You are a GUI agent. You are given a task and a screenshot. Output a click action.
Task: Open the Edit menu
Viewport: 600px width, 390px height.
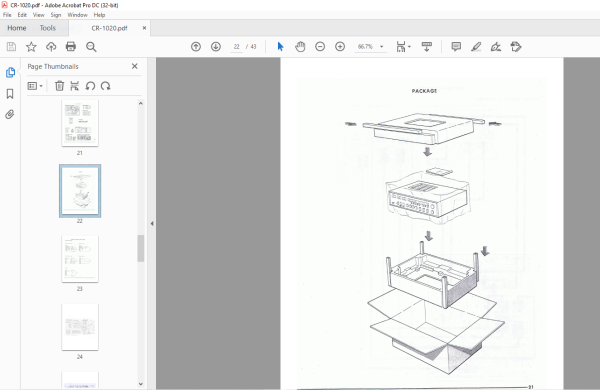22,15
